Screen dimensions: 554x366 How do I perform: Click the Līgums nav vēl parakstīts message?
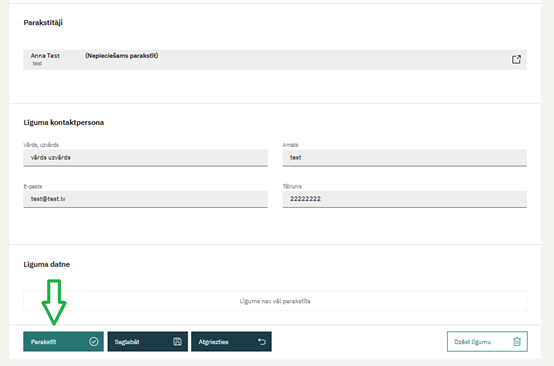(x=275, y=301)
